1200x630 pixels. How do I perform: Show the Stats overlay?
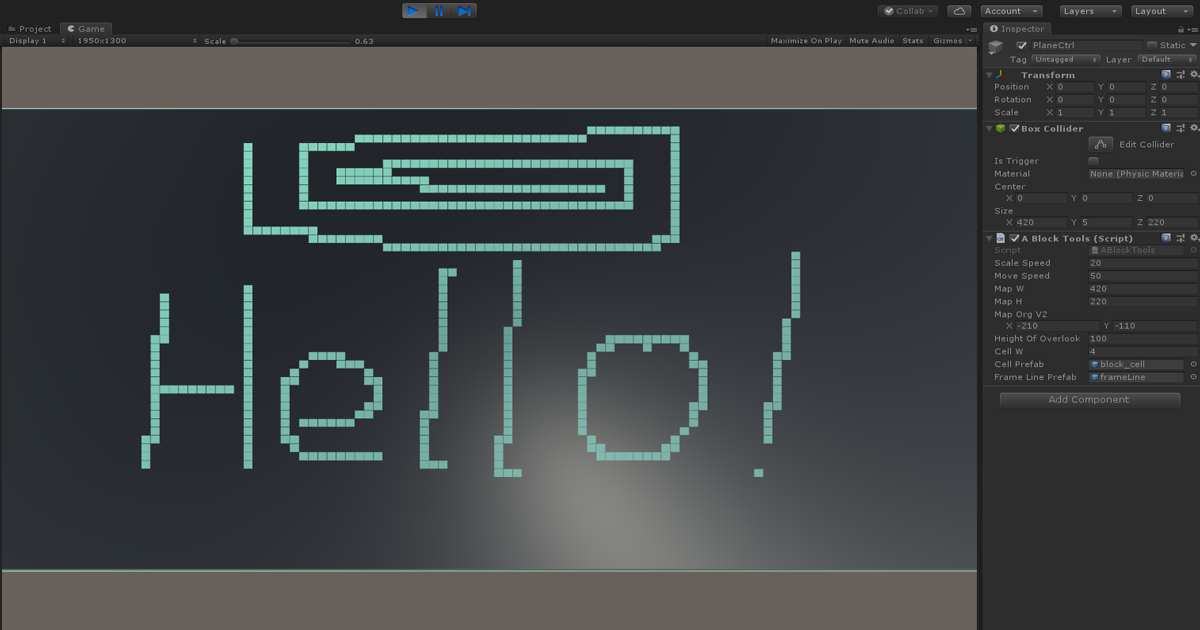(913, 41)
